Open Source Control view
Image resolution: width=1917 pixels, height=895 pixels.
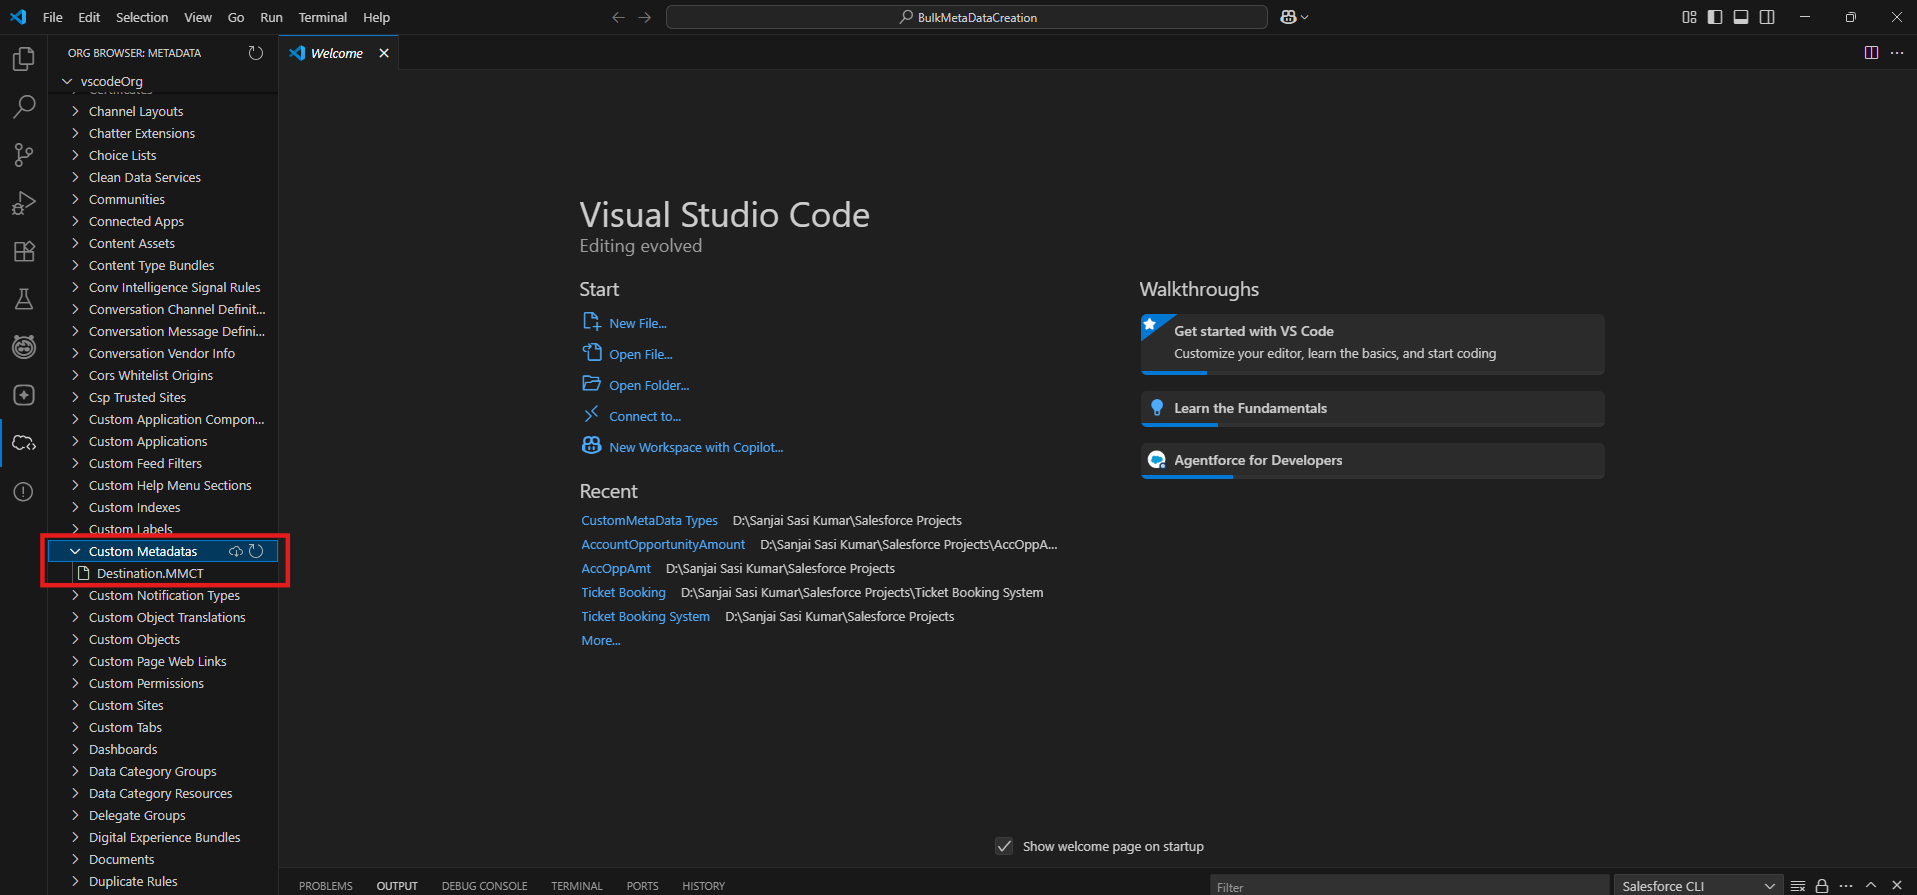24,155
